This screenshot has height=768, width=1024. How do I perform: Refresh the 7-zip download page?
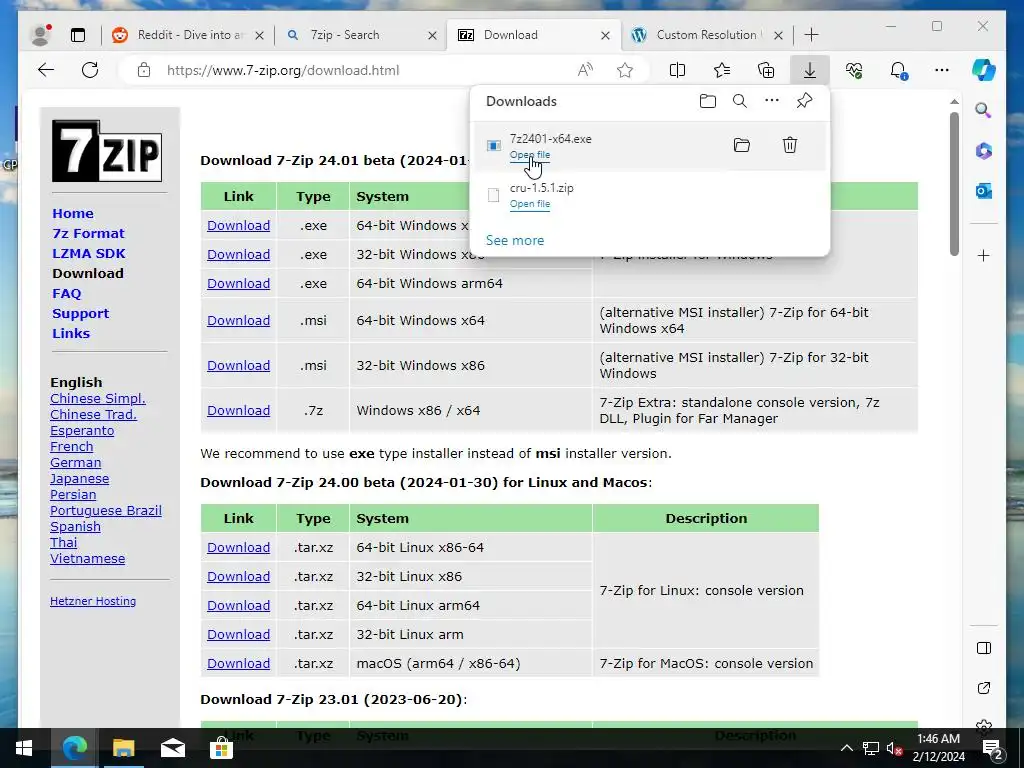coord(90,70)
